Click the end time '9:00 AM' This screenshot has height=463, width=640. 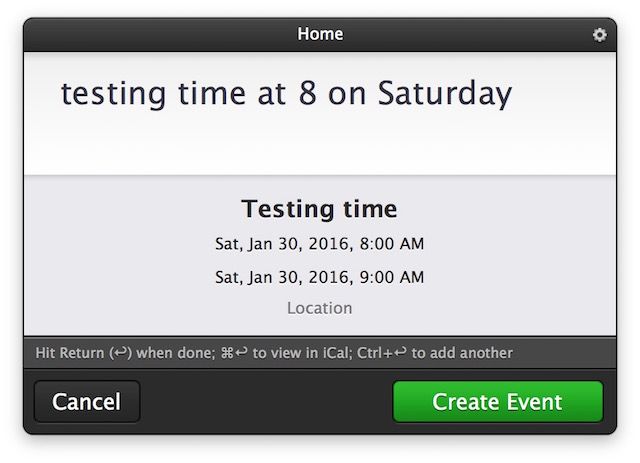point(391,276)
